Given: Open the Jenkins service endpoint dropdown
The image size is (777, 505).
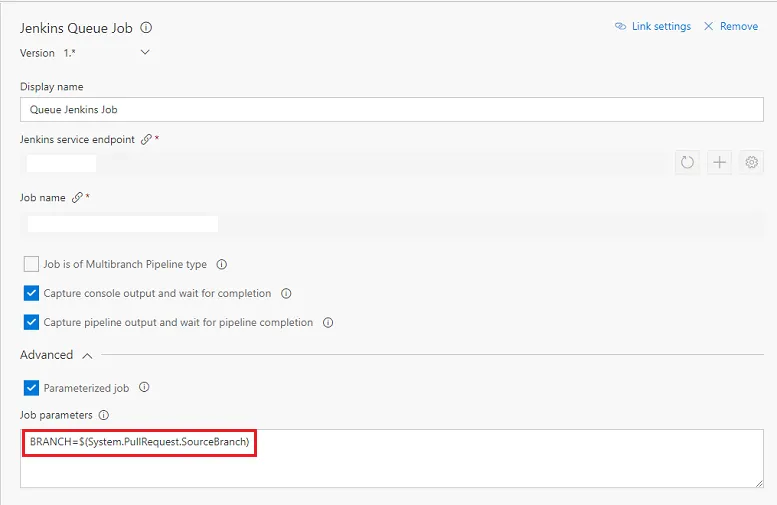Looking at the screenshot, I should tap(344, 163).
